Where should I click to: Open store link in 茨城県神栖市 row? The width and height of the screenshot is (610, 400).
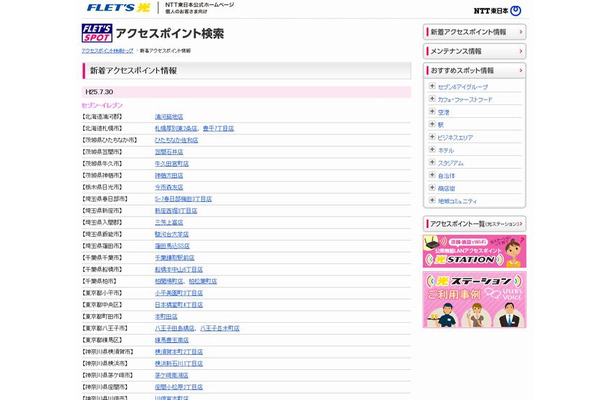click(x=169, y=175)
